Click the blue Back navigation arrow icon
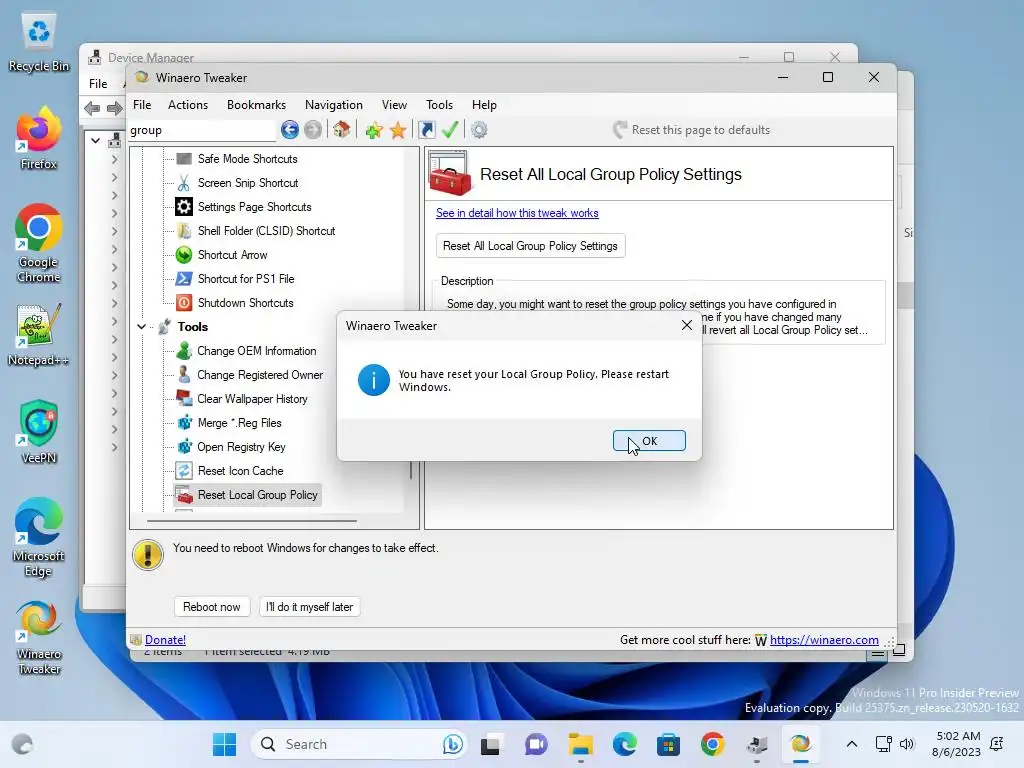Screen dimensions: 1024x768 tap(290, 130)
